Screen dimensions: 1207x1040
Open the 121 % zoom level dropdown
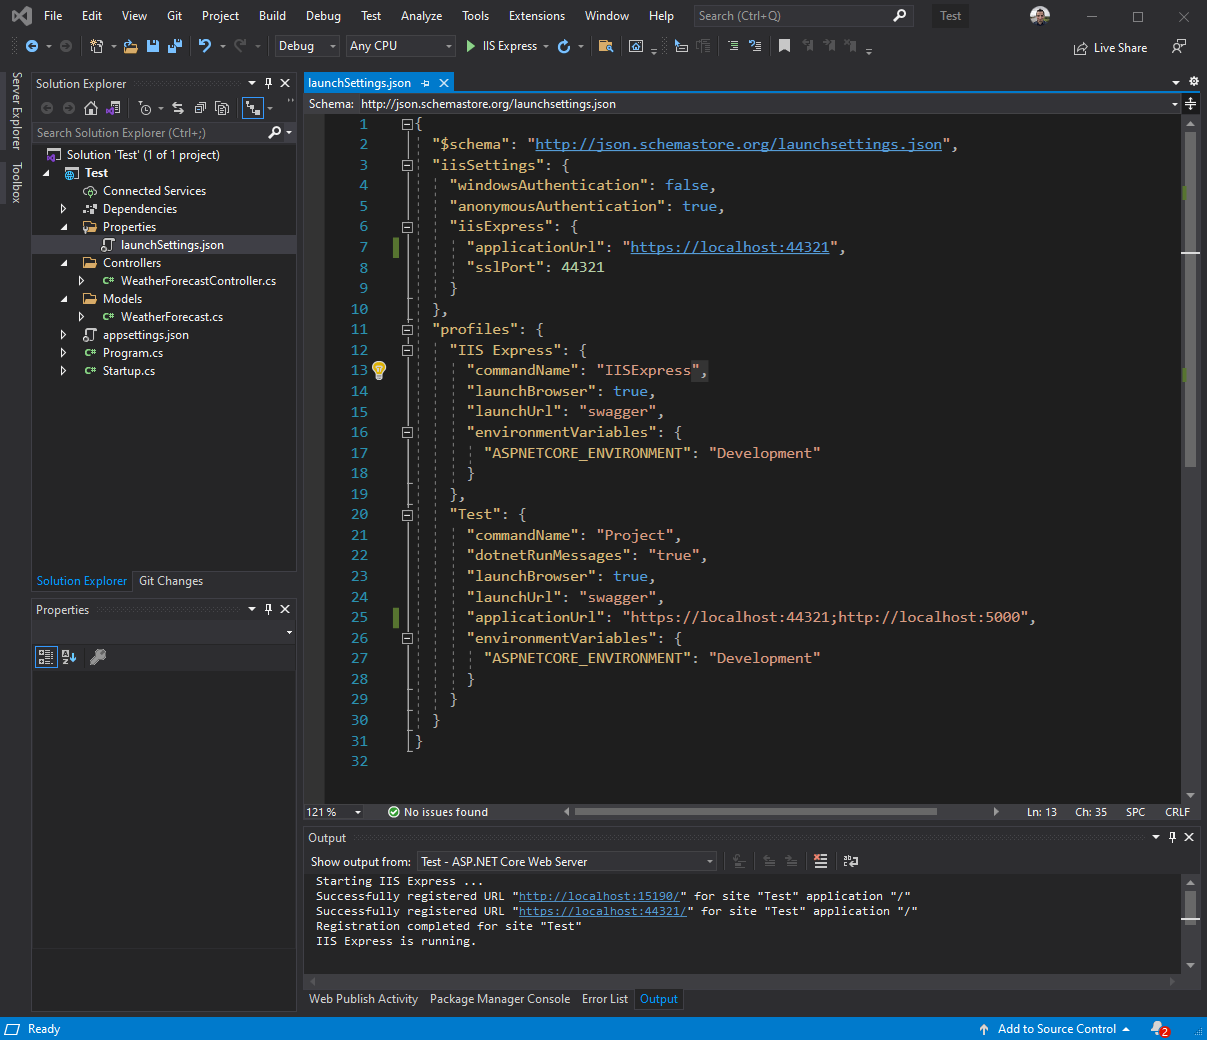pos(358,812)
